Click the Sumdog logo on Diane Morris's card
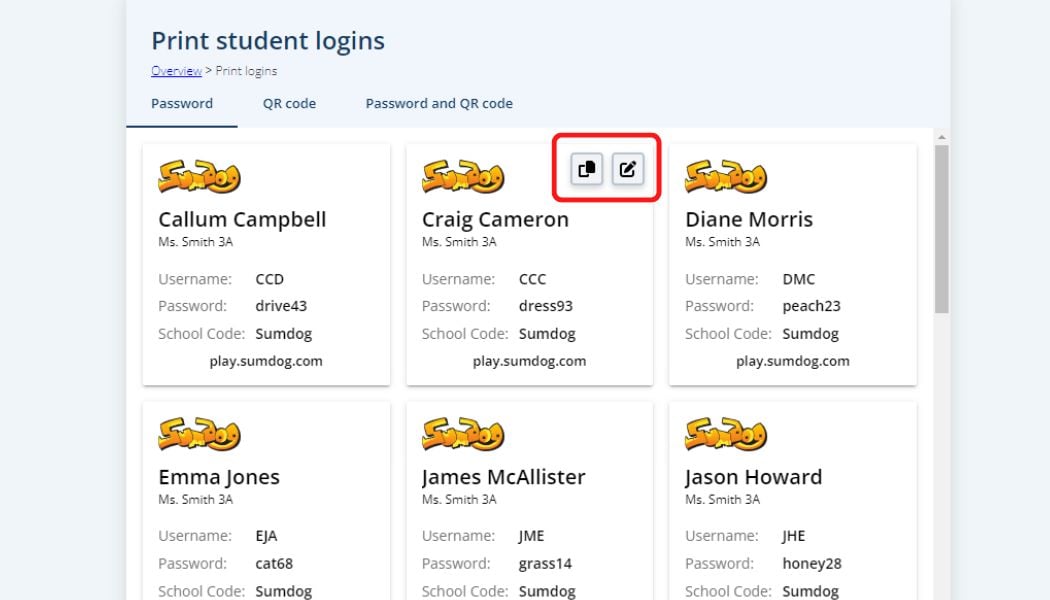Screen dimensions: 1050x600 pos(723,175)
